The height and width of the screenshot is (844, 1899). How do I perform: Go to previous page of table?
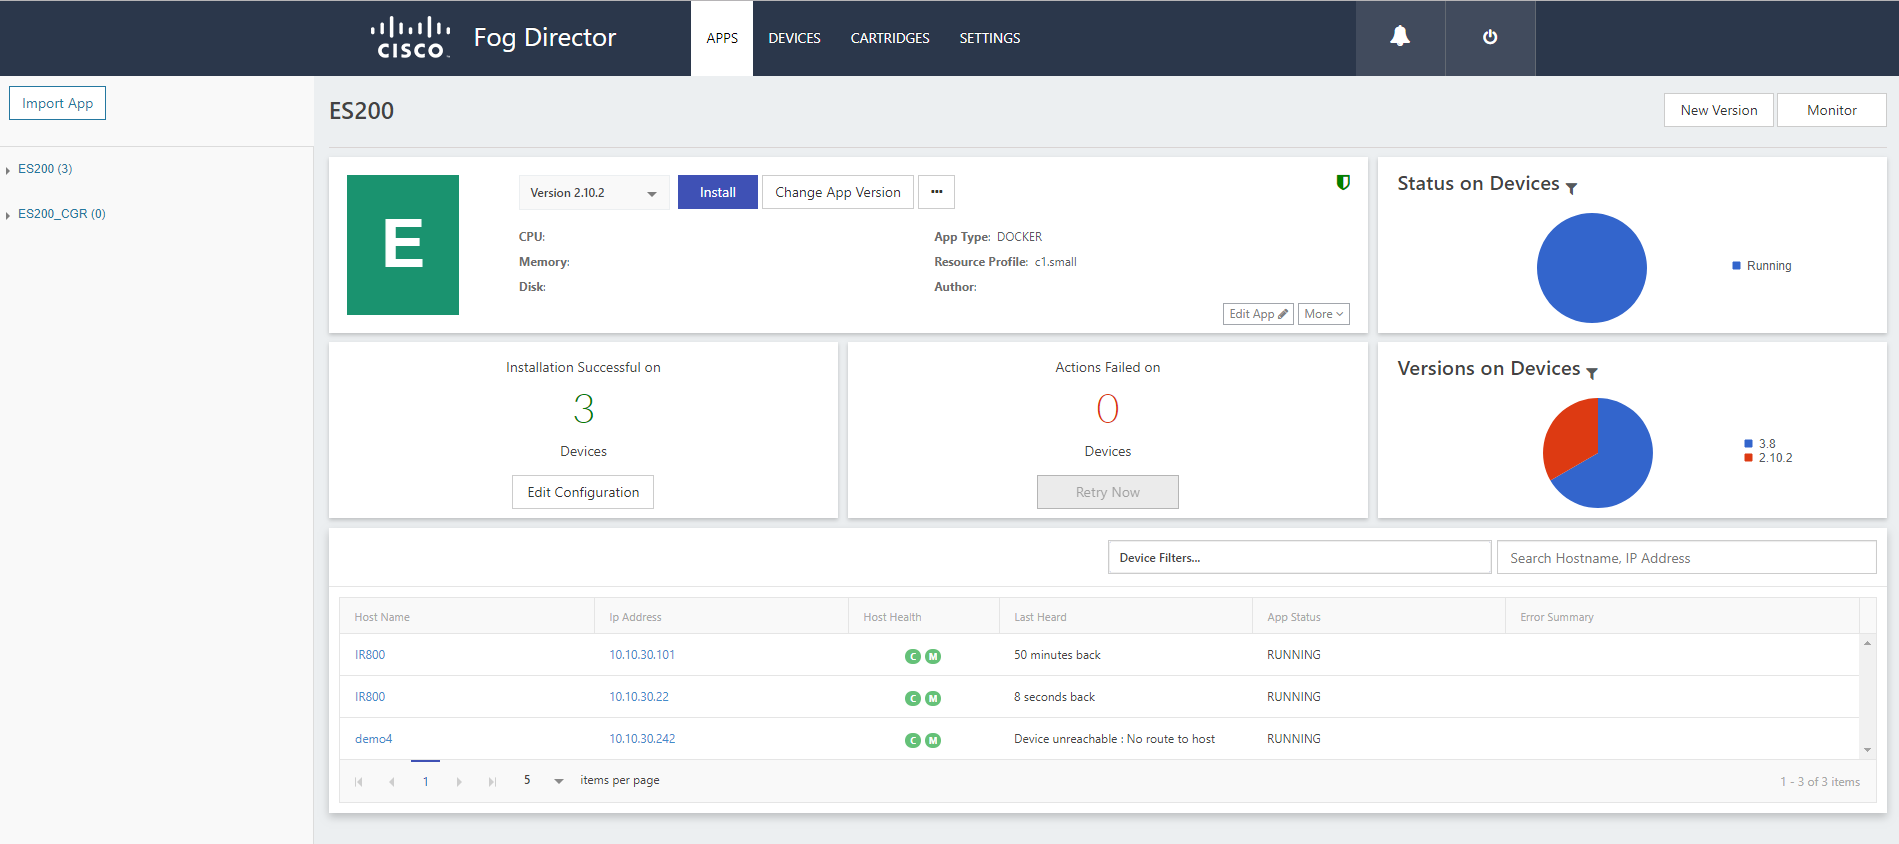(392, 782)
